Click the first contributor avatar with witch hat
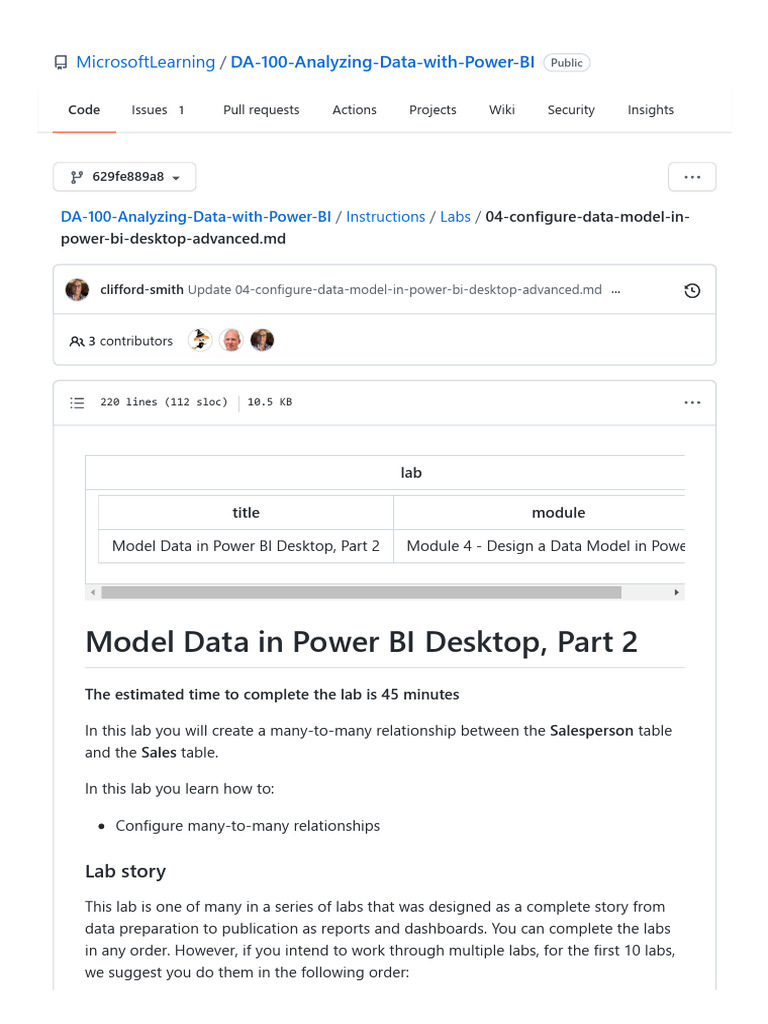 point(200,340)
